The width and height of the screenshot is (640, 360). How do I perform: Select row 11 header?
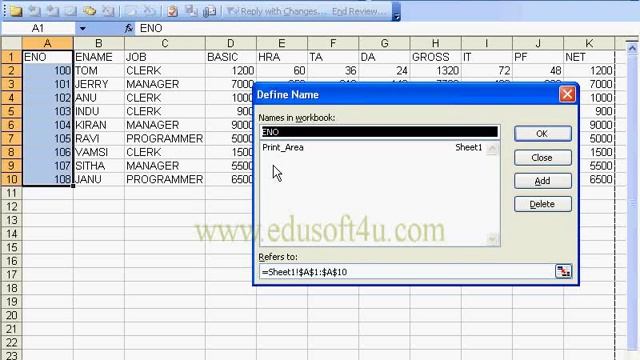[11, 193]
